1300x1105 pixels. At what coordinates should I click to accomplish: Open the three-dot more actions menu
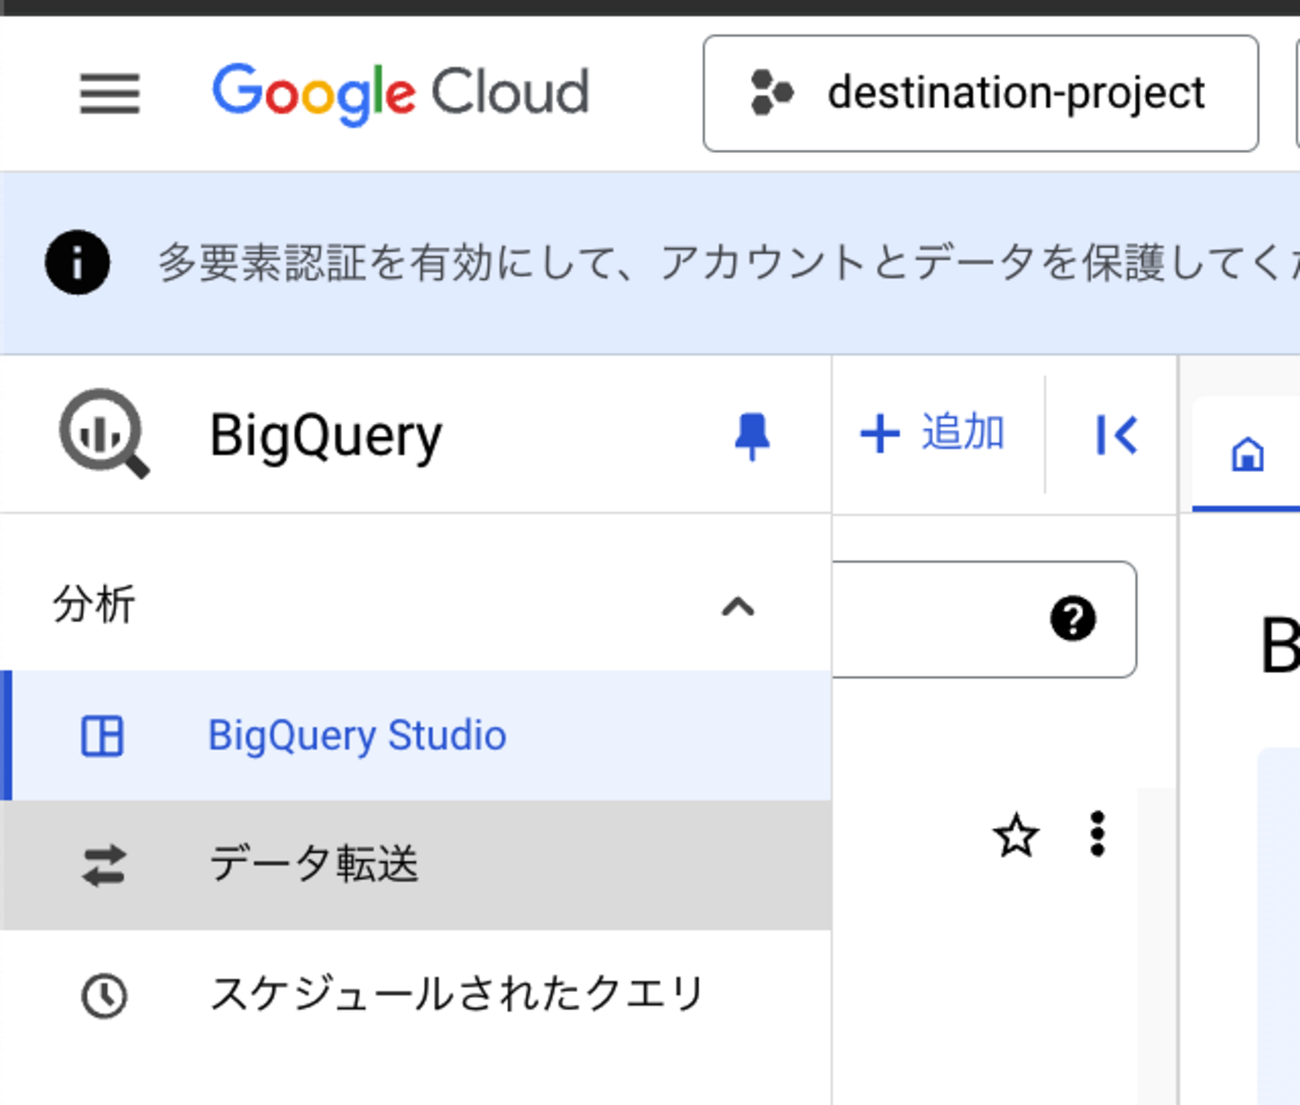coord(1097,834)
